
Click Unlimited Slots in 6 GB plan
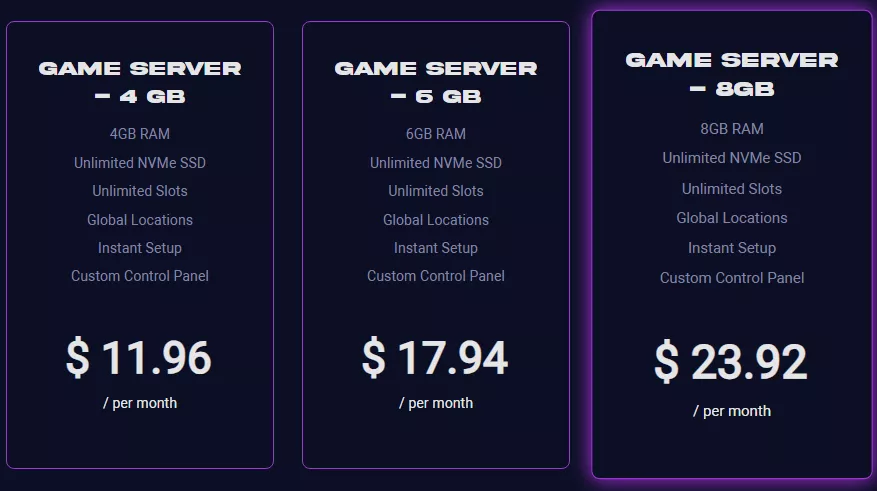[436, 191]
